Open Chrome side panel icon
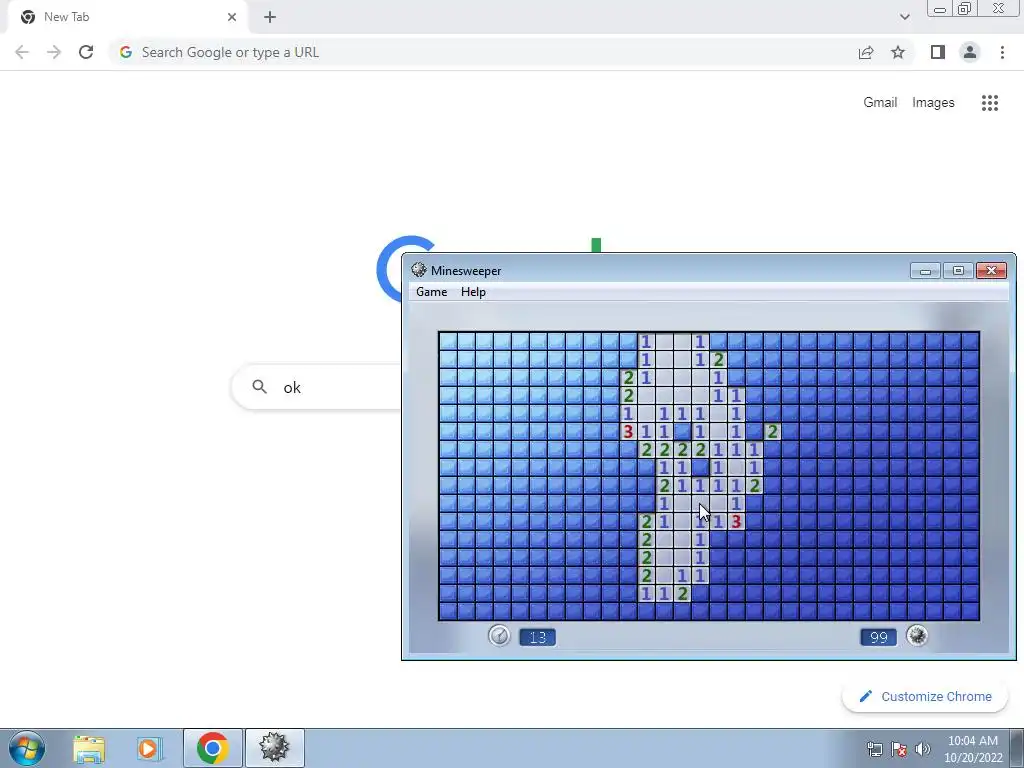The height and width of the screenshot is (768, 1024). tap(938, 52)
